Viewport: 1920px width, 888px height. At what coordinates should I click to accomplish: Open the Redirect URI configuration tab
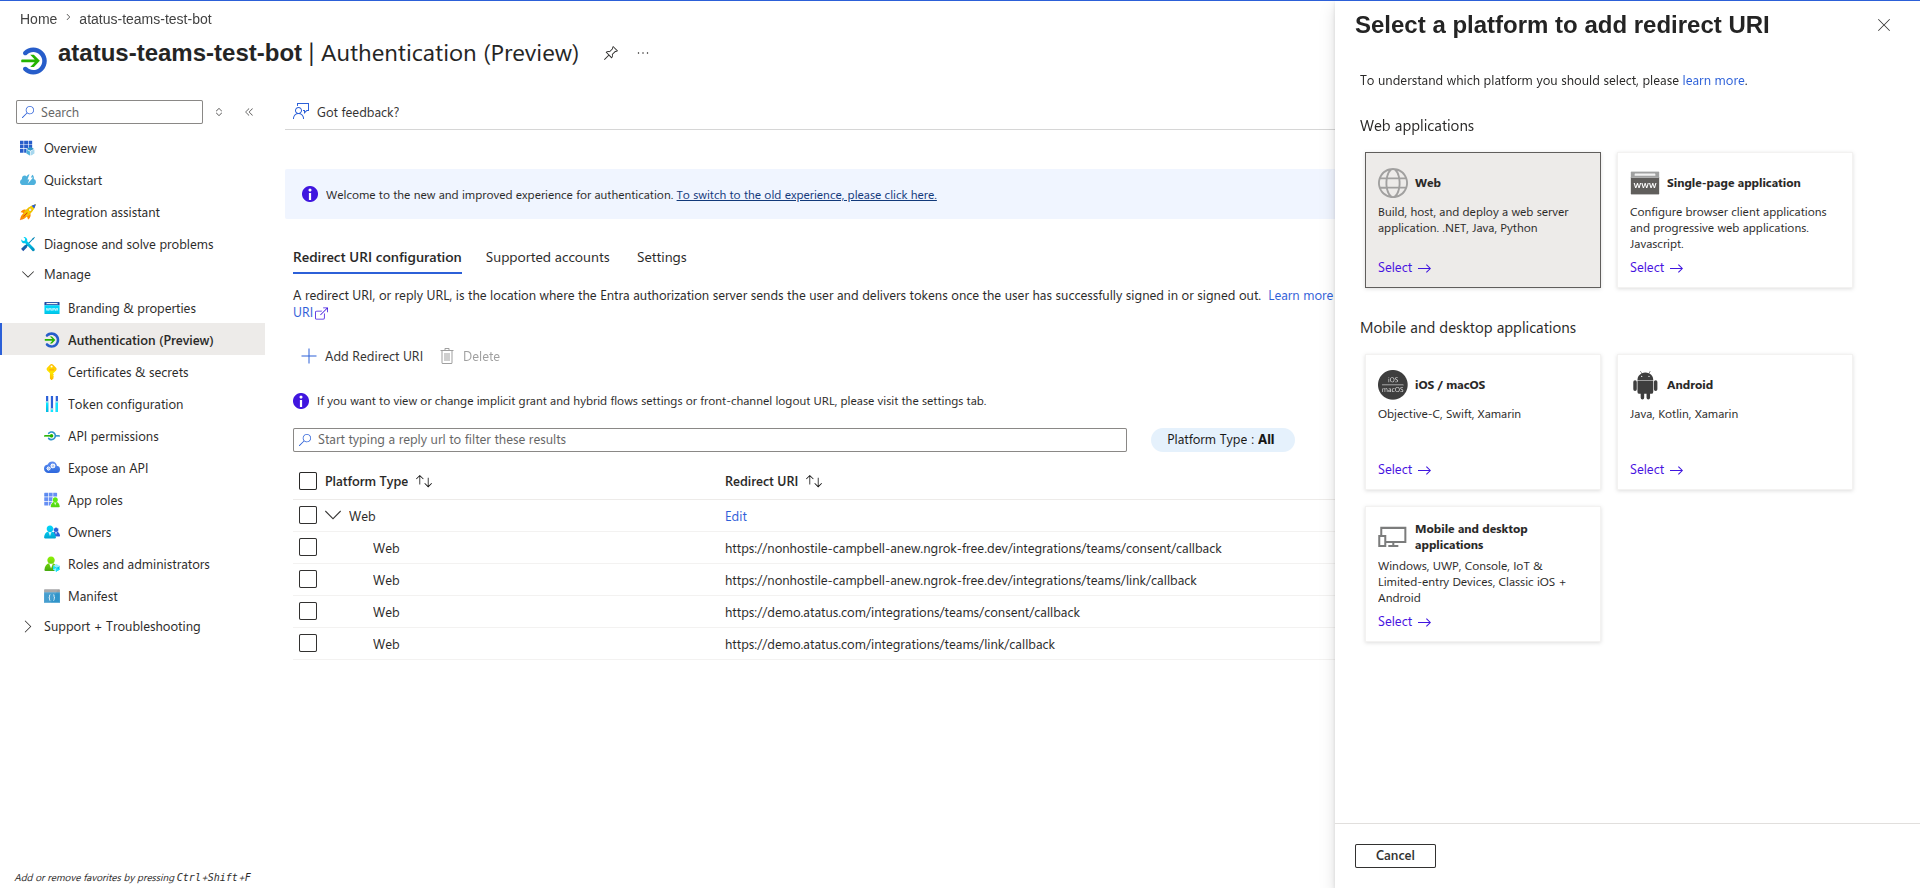tap(377, 257)
